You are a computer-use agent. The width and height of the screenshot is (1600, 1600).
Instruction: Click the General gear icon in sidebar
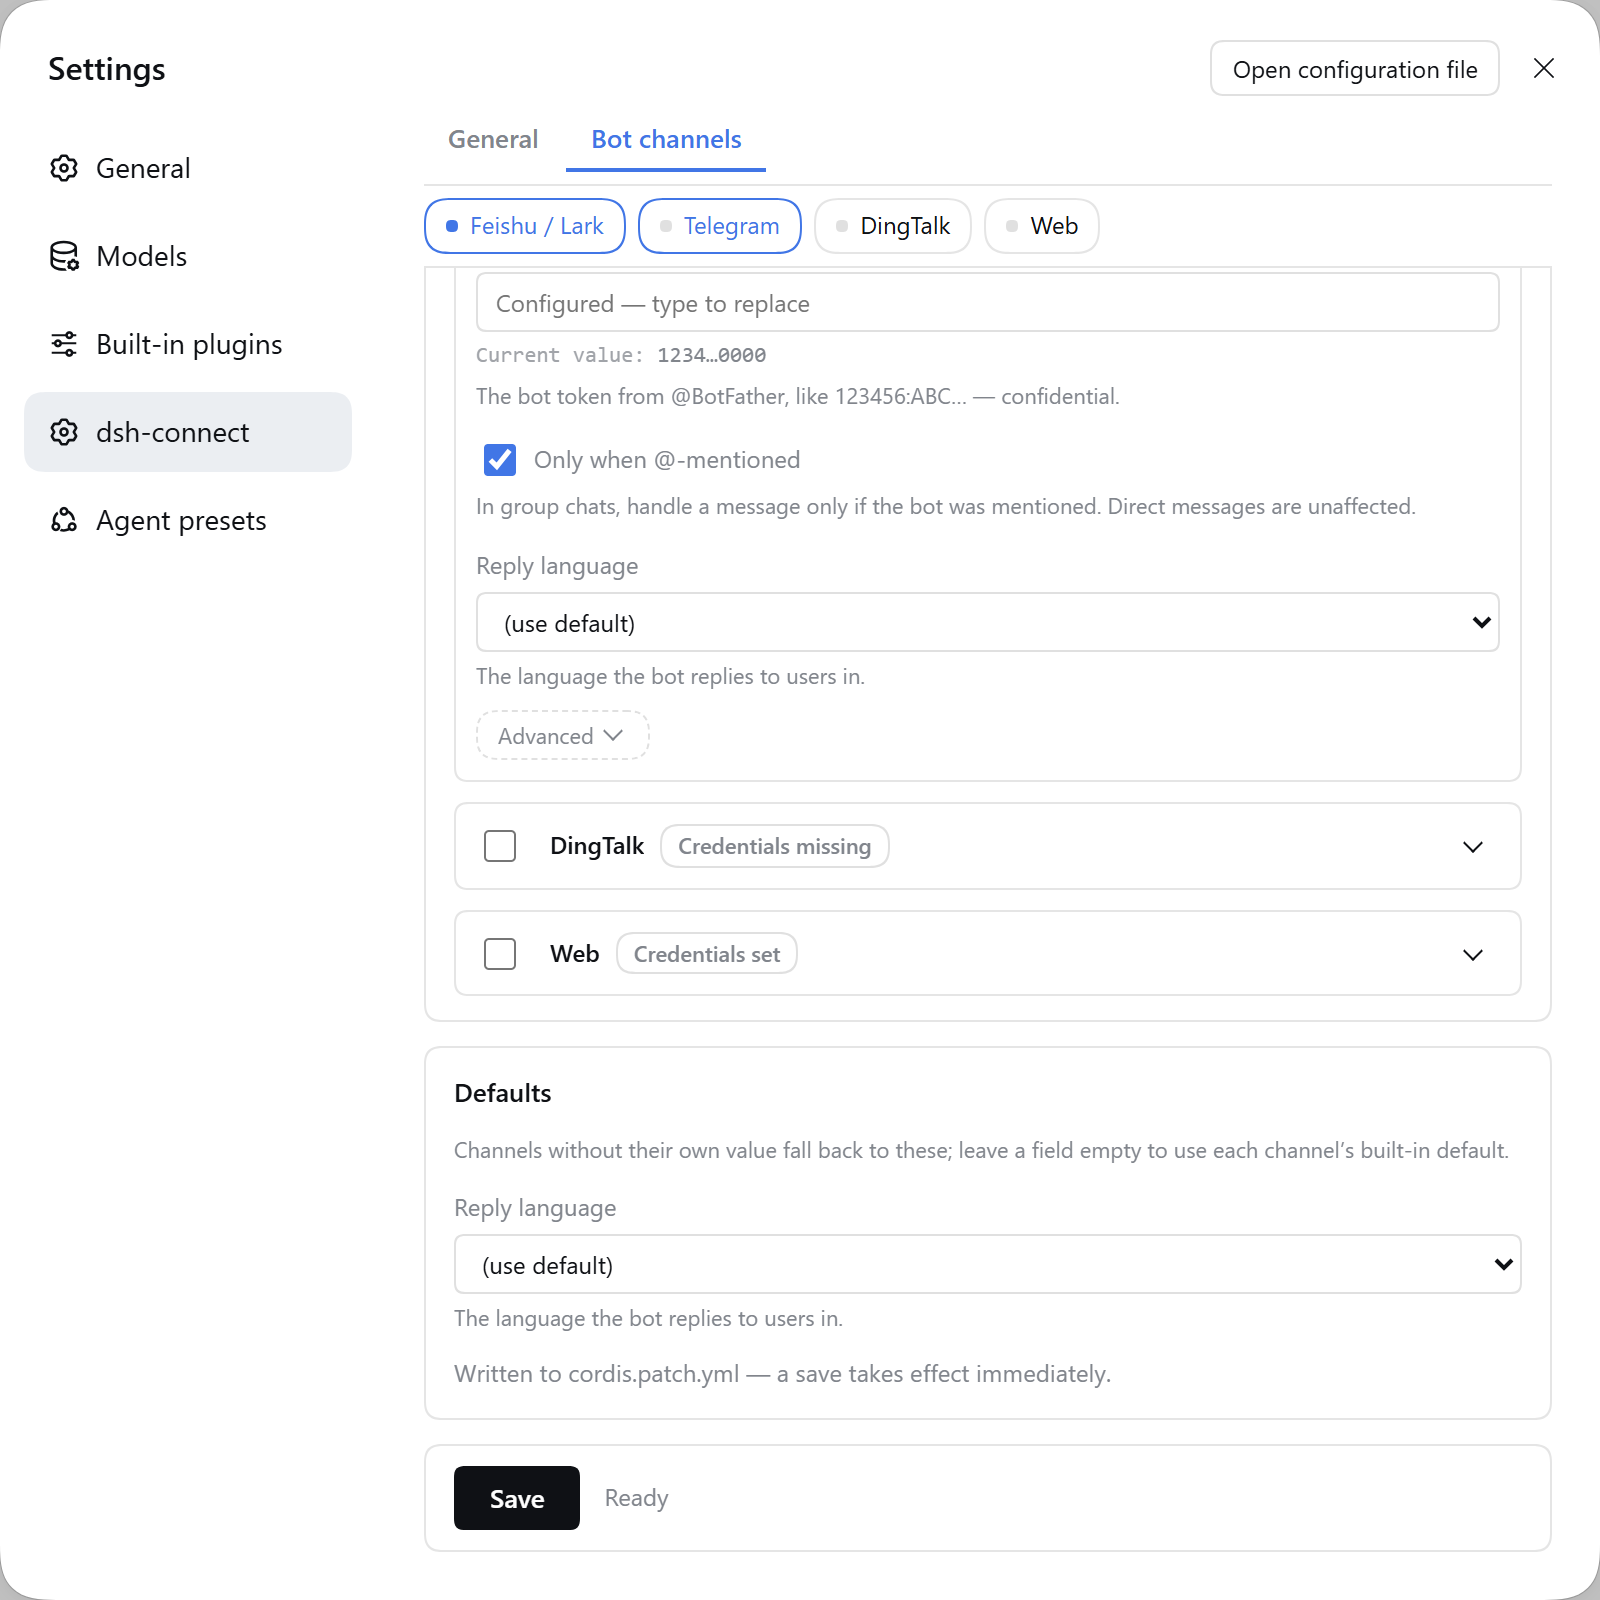click(x=64, y=168)
